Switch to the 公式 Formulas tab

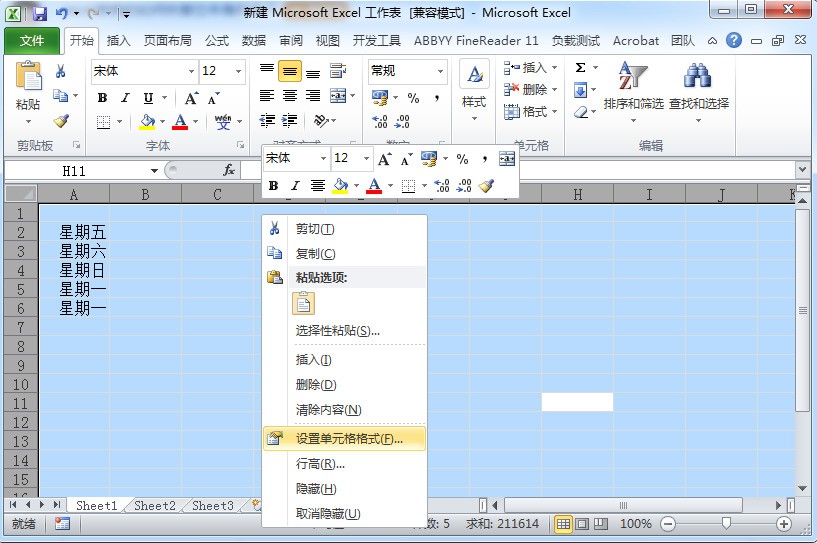pyautogui.click(x=217, y=41)
